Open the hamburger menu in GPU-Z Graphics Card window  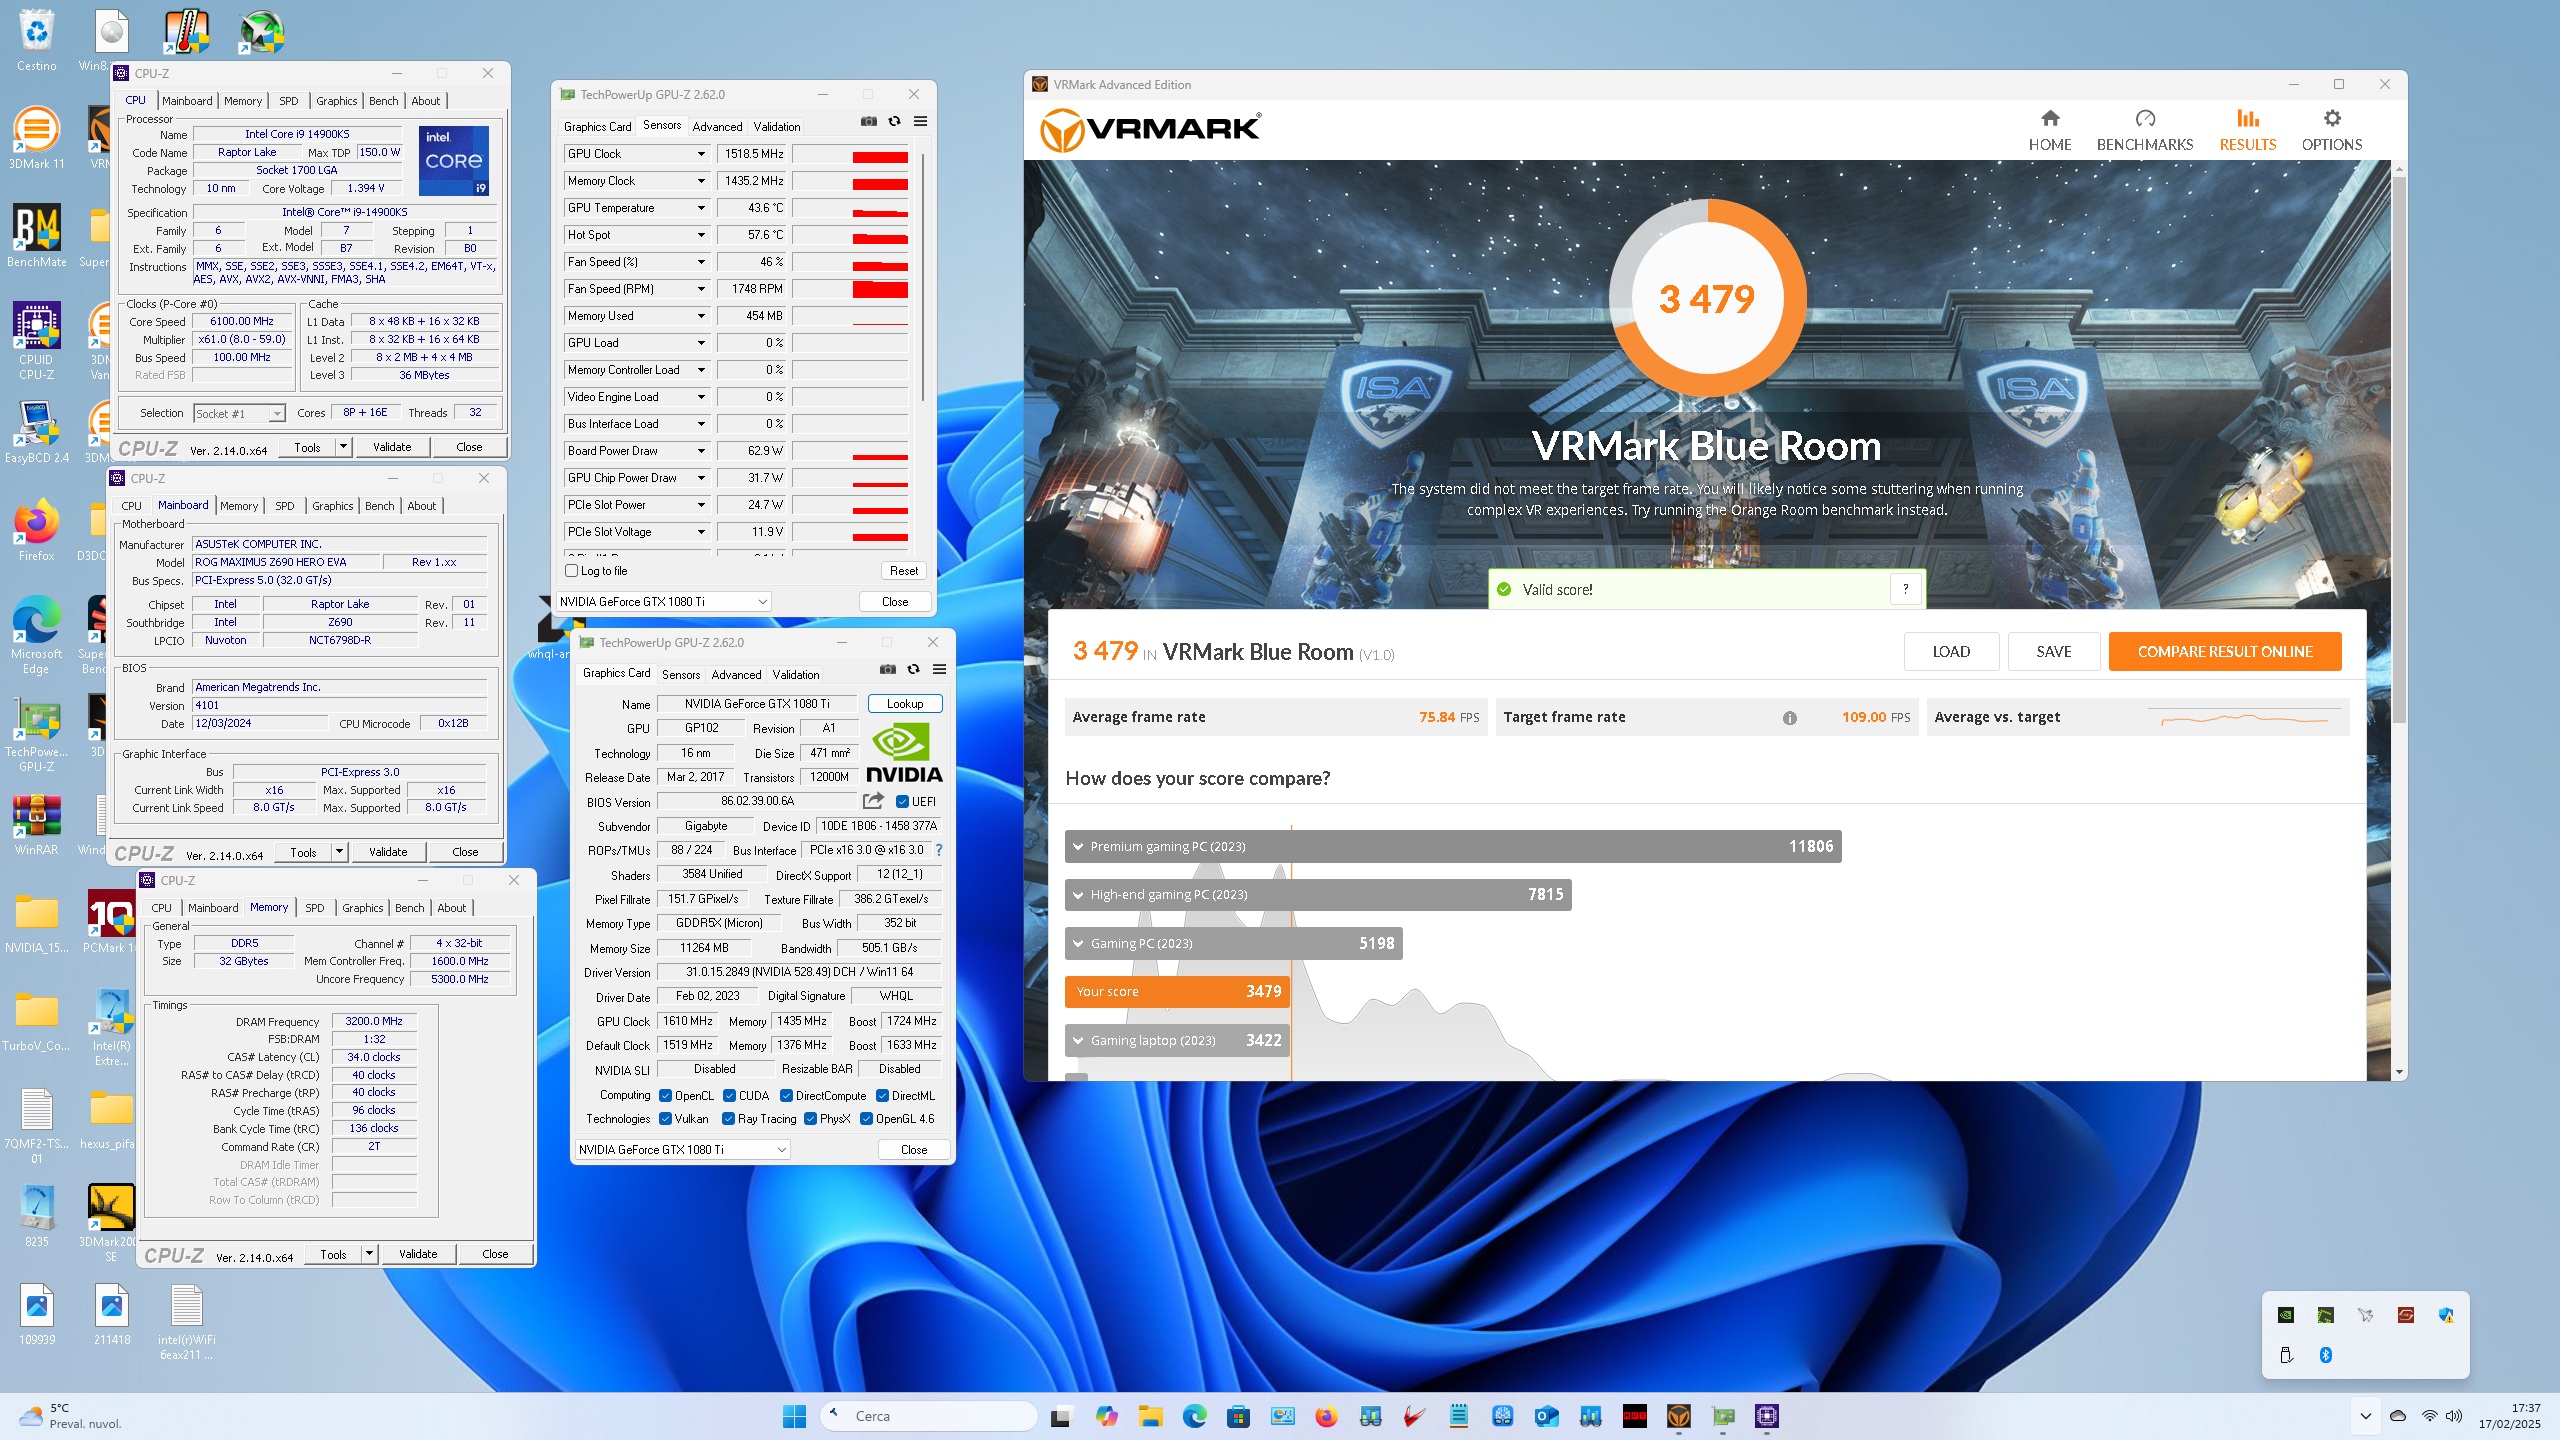click(939, 669)
